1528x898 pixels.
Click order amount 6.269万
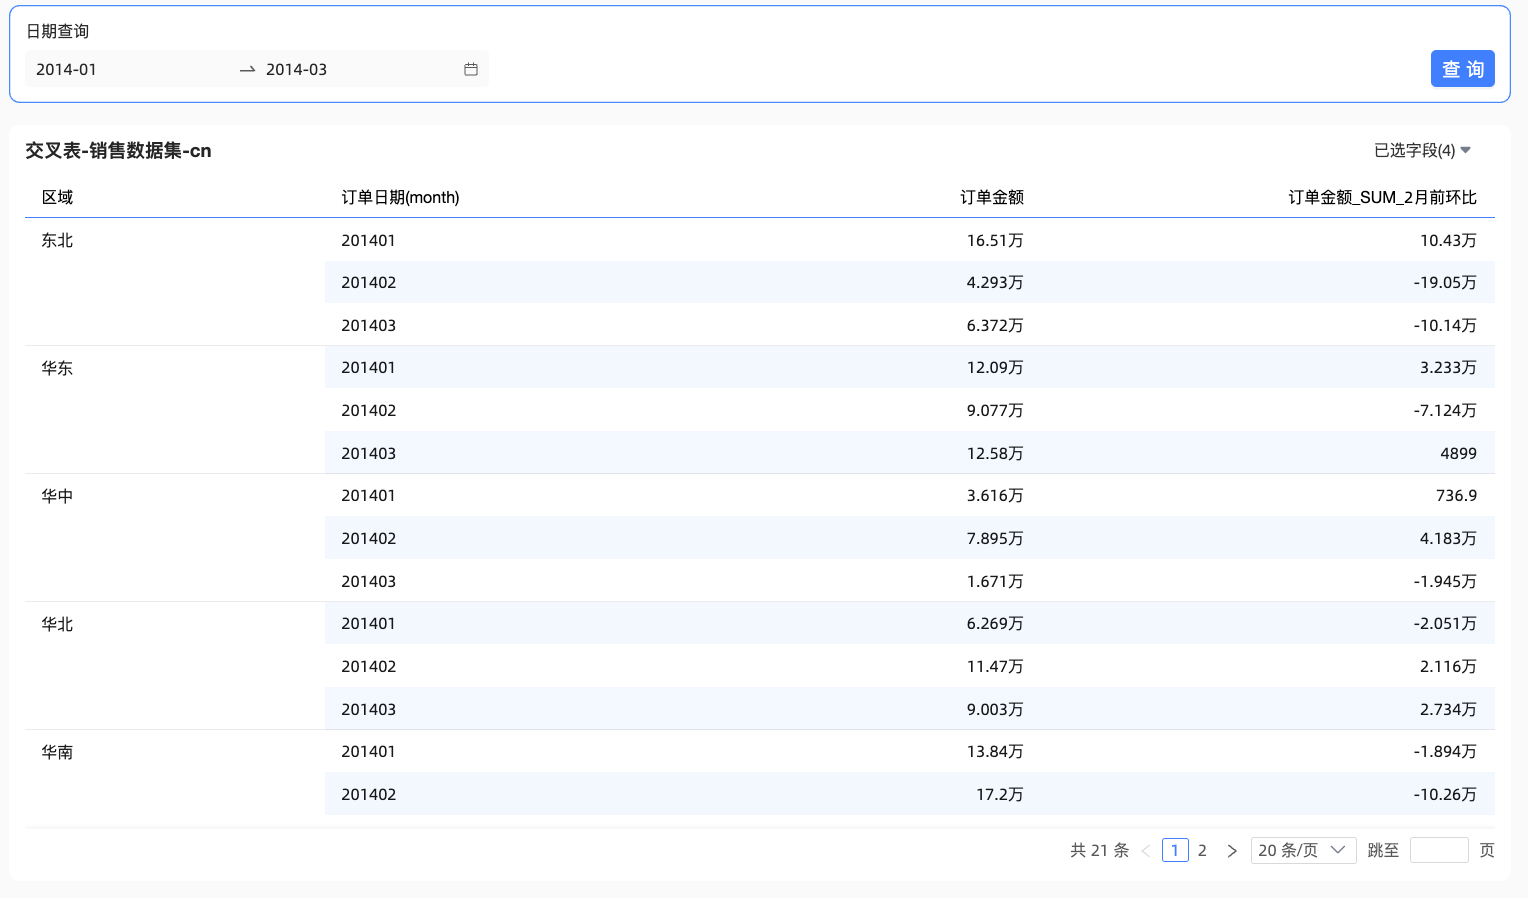[995, 623]
